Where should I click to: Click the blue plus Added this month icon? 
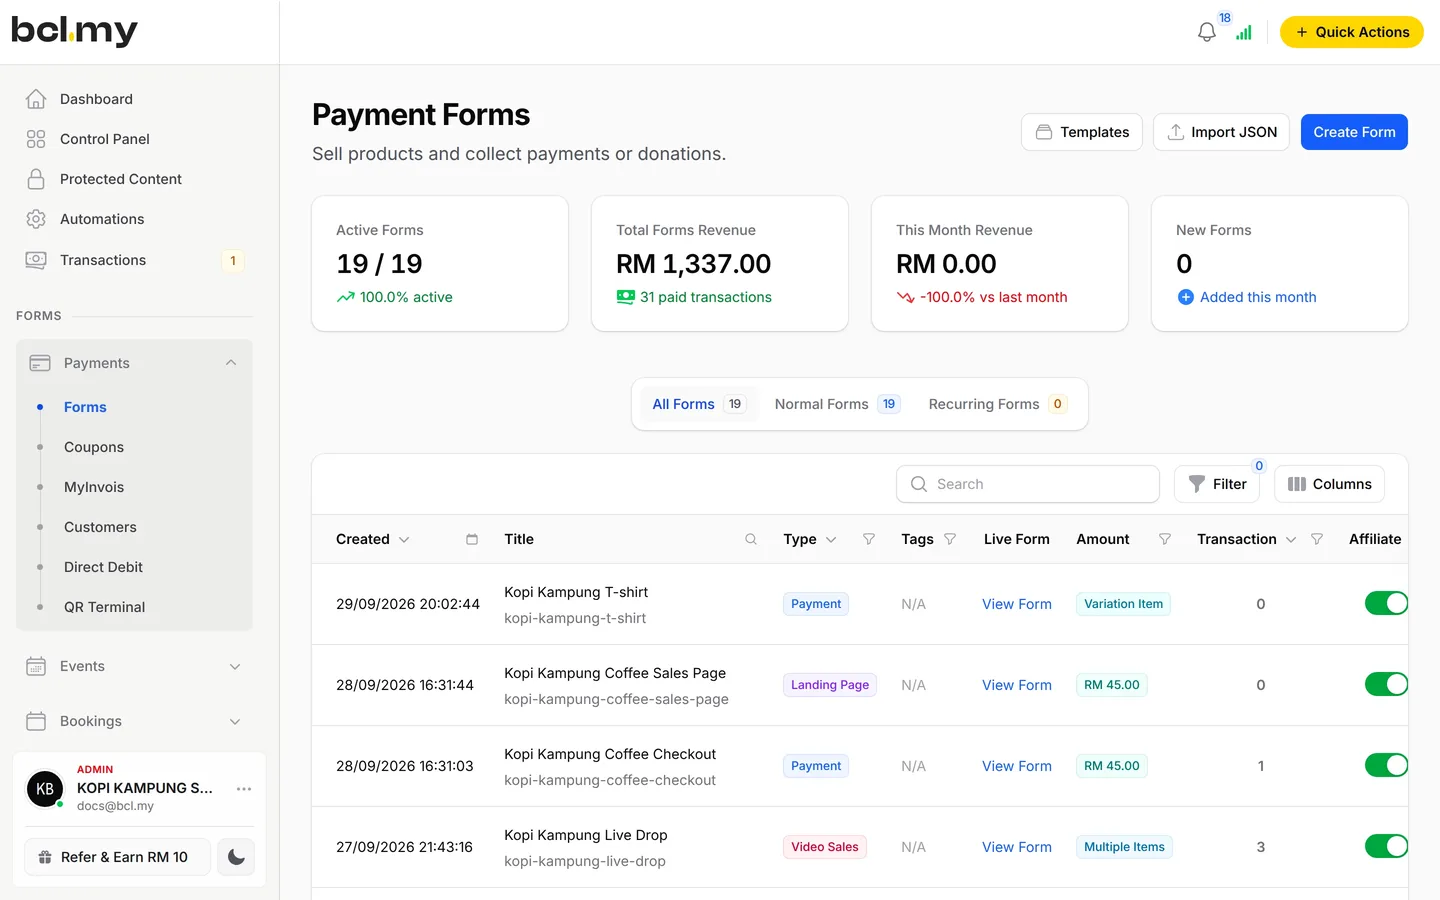pos(1186,297)
